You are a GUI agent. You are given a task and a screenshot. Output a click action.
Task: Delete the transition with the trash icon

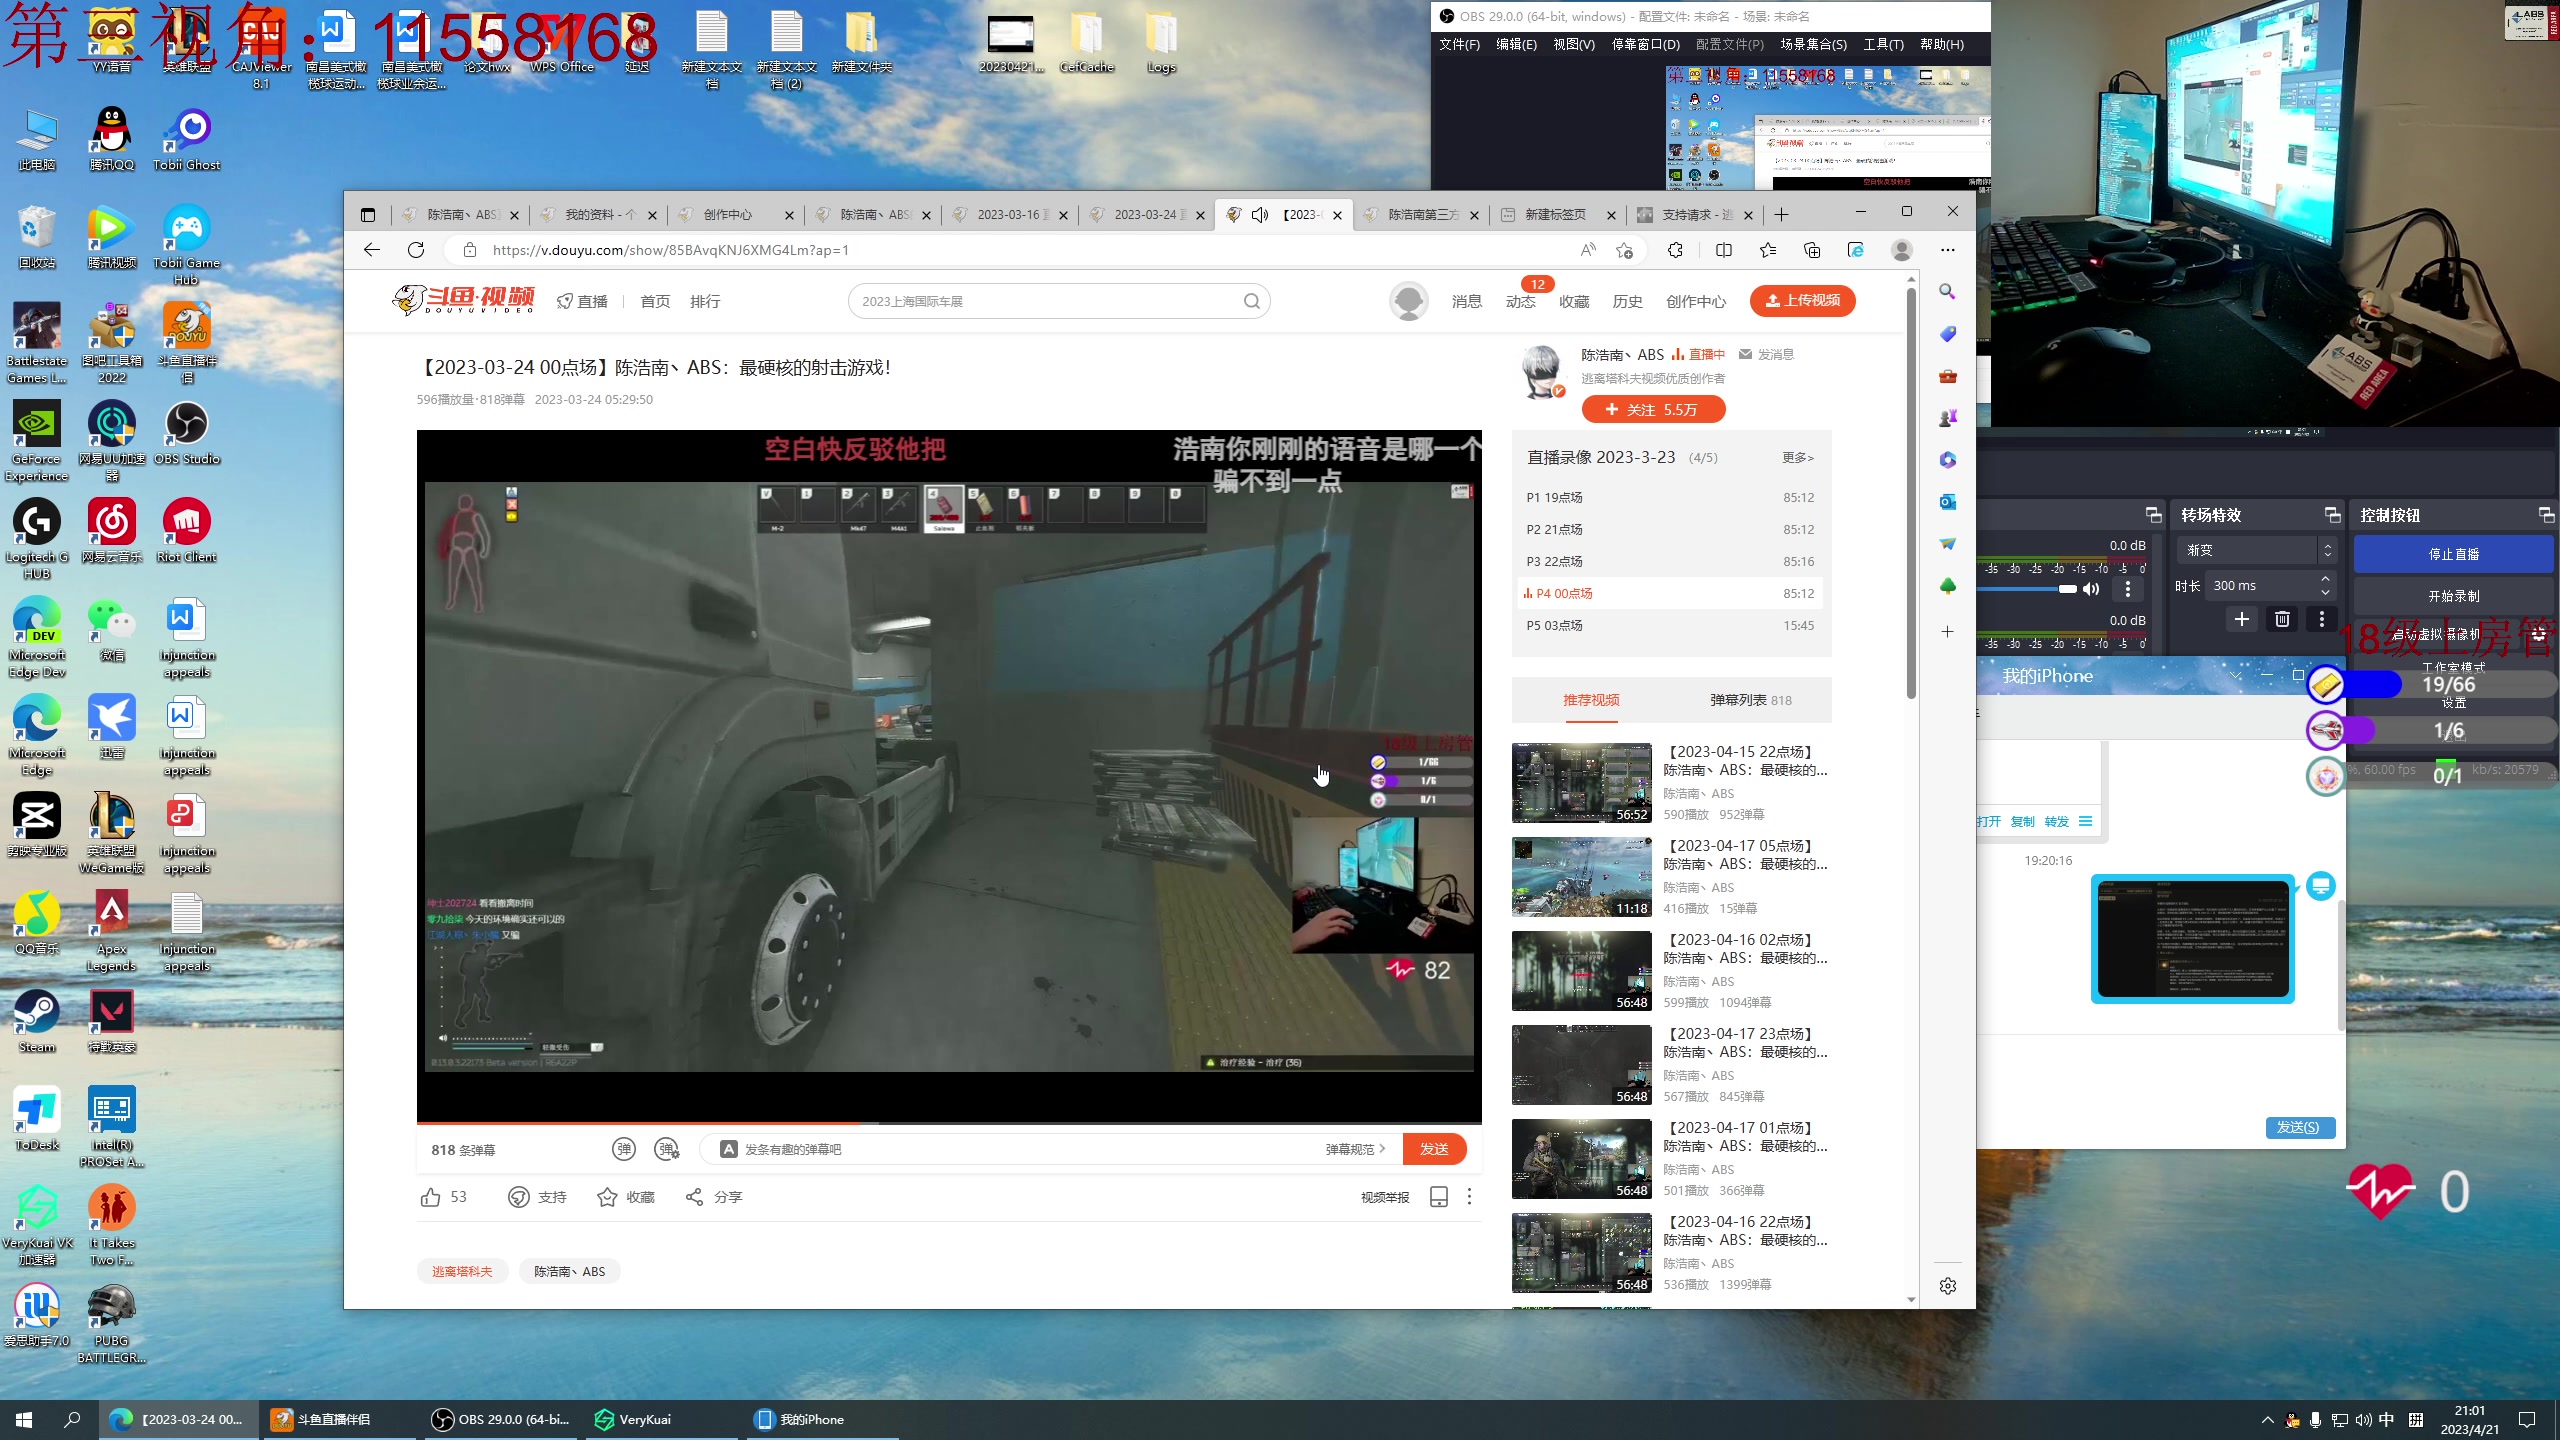point(2282,619)
